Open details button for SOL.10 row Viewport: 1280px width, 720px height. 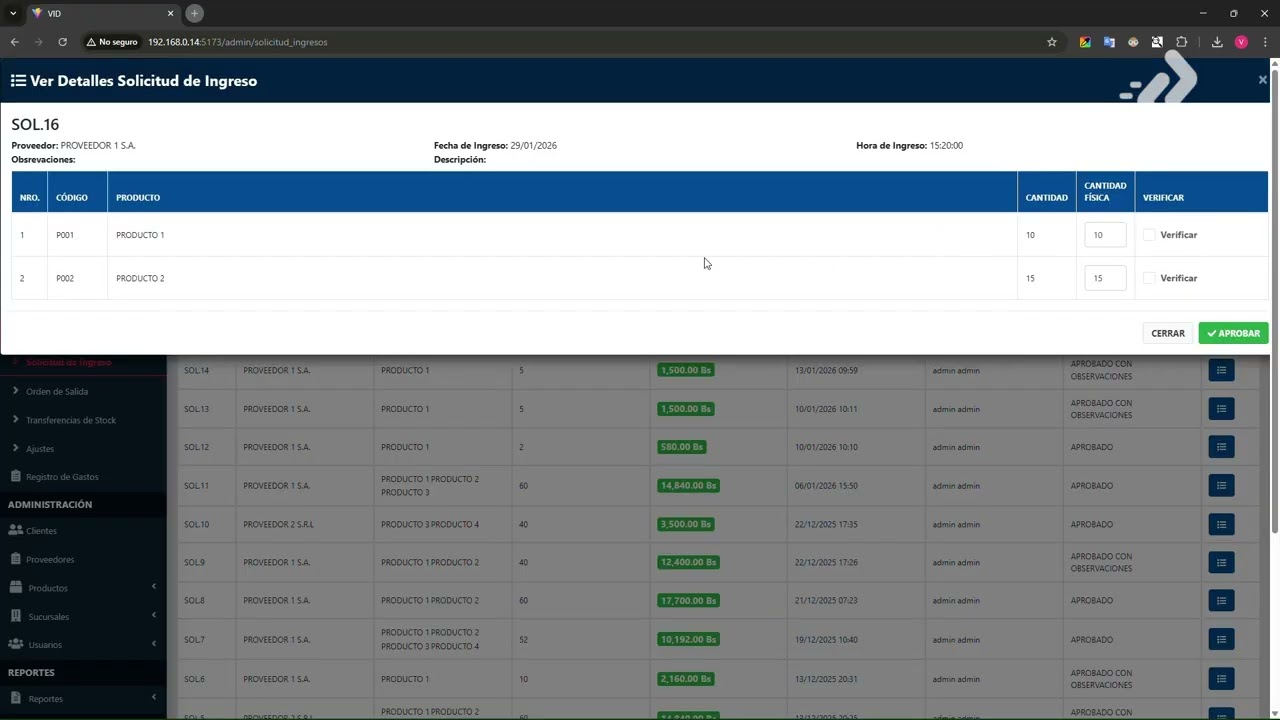[1221, 524]
